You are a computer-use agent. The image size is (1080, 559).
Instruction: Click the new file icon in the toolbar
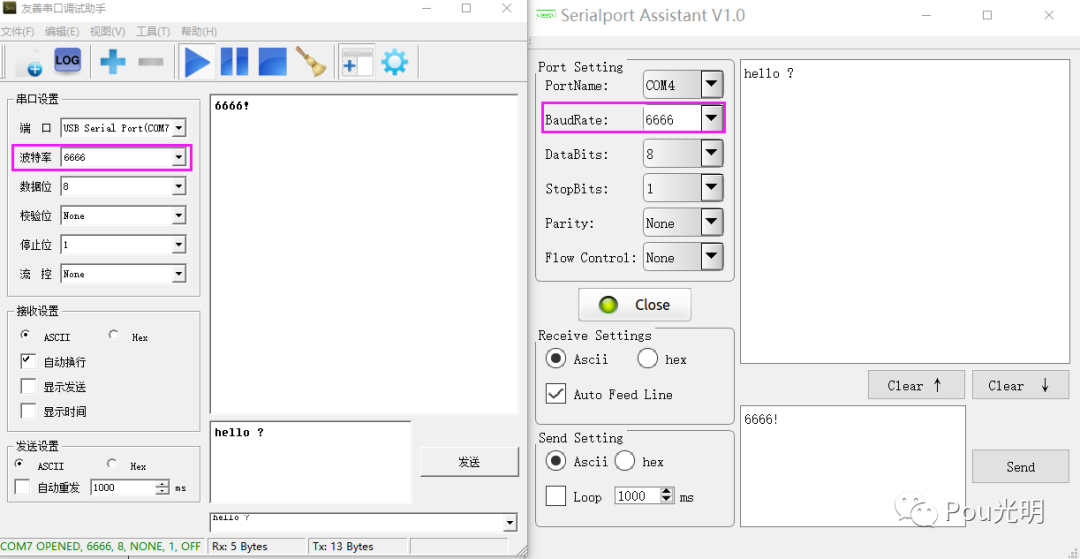click(30, 62)
